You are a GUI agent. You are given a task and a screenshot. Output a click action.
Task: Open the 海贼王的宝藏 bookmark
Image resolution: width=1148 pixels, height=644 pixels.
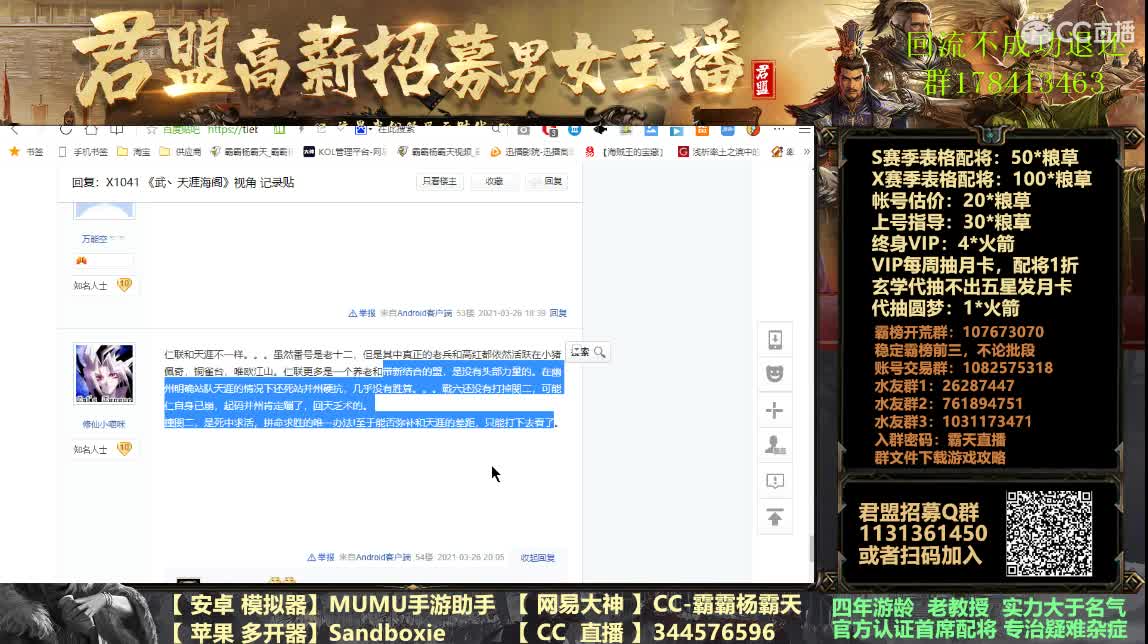(x=624, y=151)
